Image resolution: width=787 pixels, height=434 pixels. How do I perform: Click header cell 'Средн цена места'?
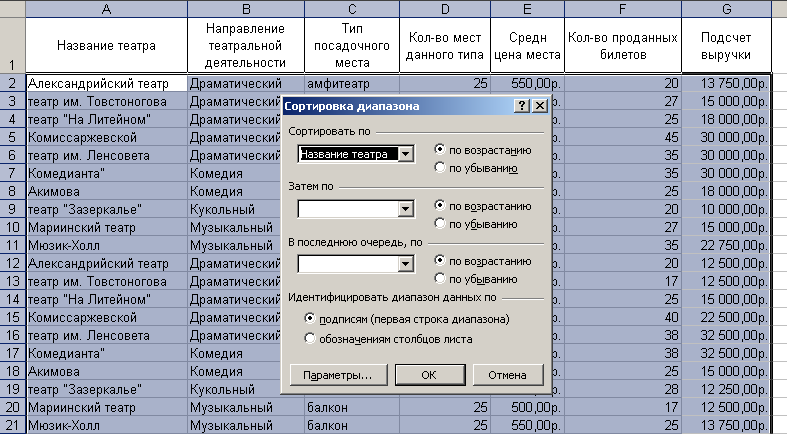528,46
